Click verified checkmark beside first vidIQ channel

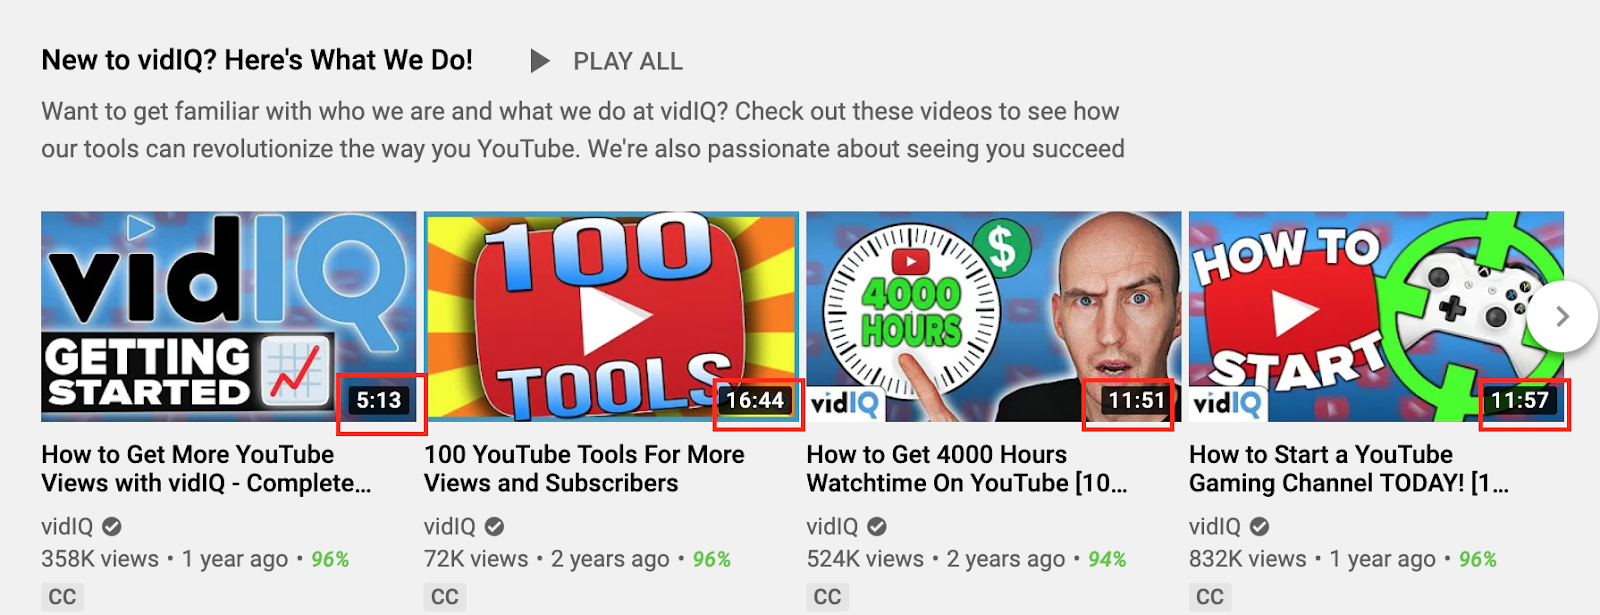[x=112, y=526]
